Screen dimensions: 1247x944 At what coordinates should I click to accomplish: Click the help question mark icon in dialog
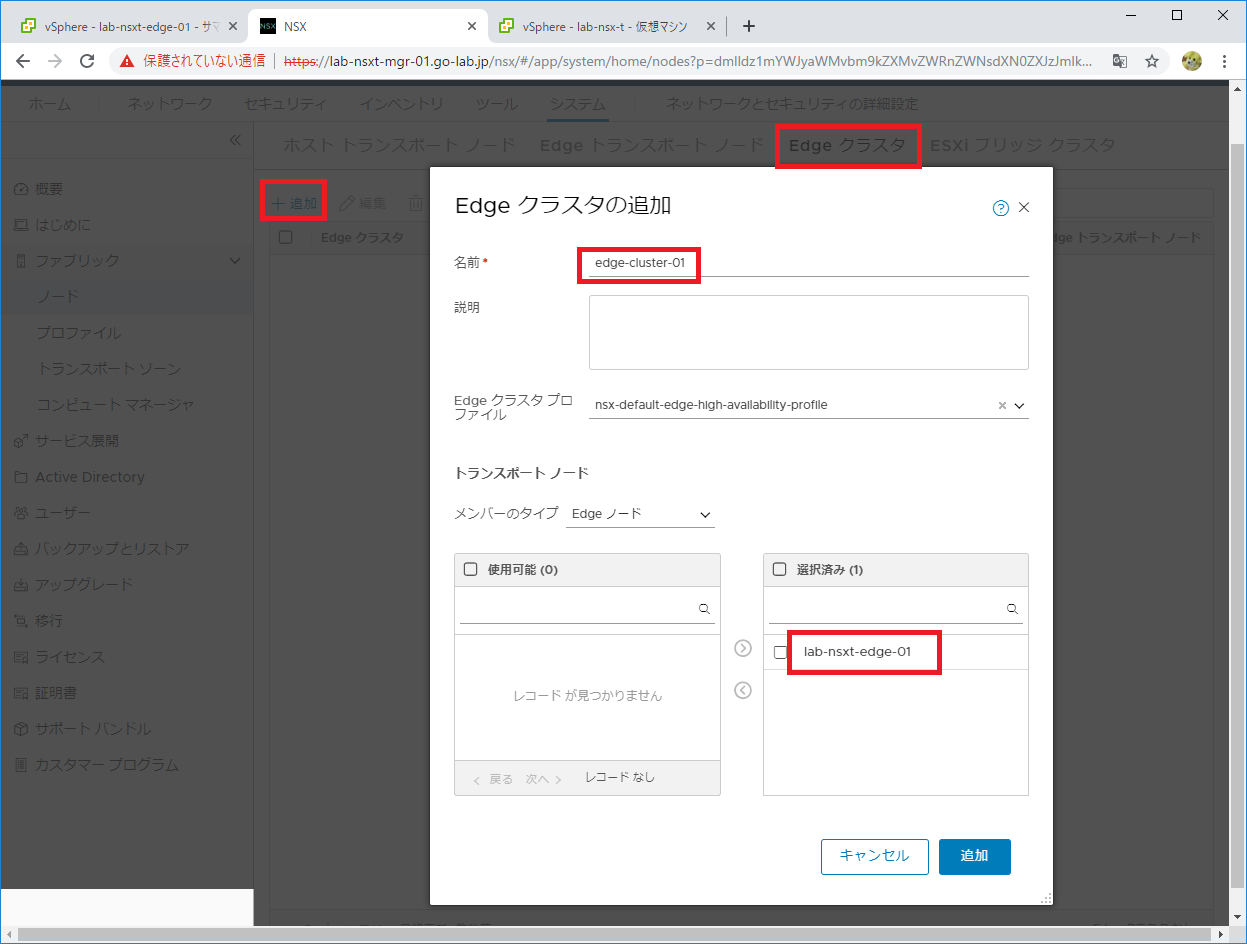(x=1000, y=208)
